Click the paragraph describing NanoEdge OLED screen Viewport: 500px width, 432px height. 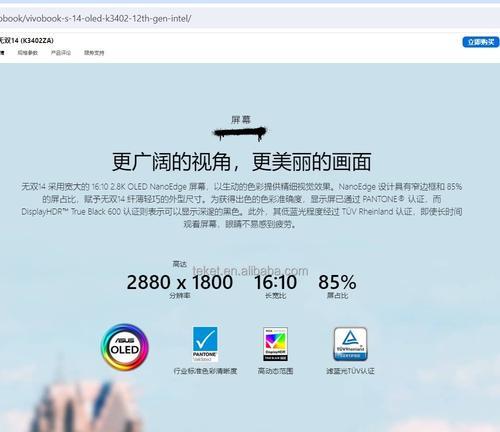click(241, 205)
